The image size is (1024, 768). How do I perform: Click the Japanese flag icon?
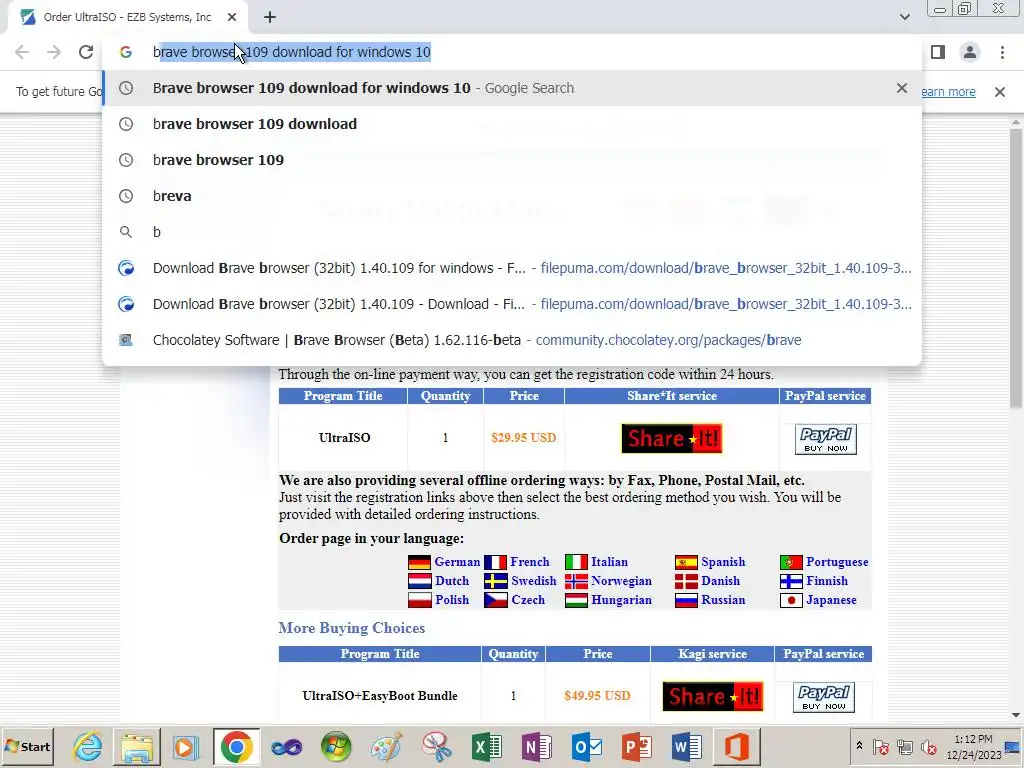tap(791, 600)
